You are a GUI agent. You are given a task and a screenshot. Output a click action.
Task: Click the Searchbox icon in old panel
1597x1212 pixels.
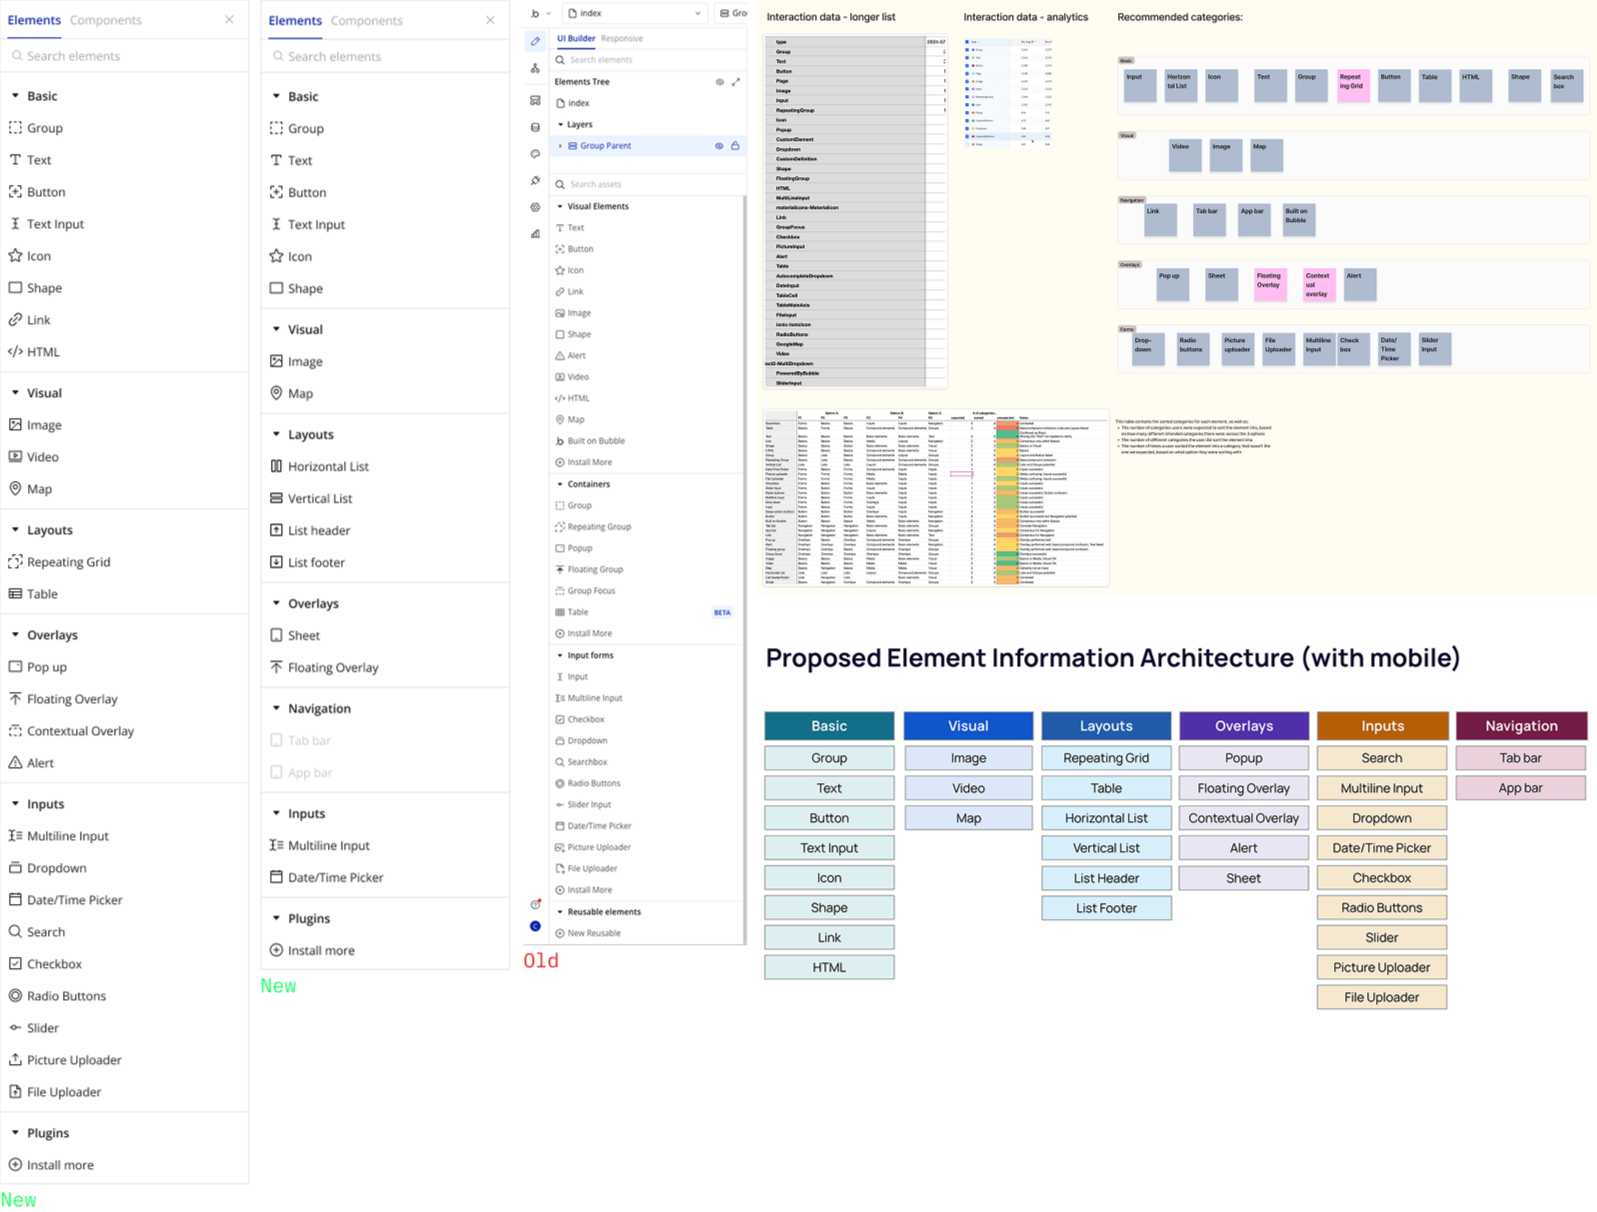(560, 762)
